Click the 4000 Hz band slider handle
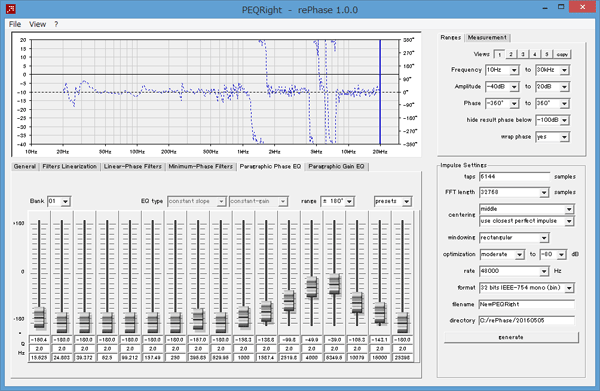 pos(311,287)
